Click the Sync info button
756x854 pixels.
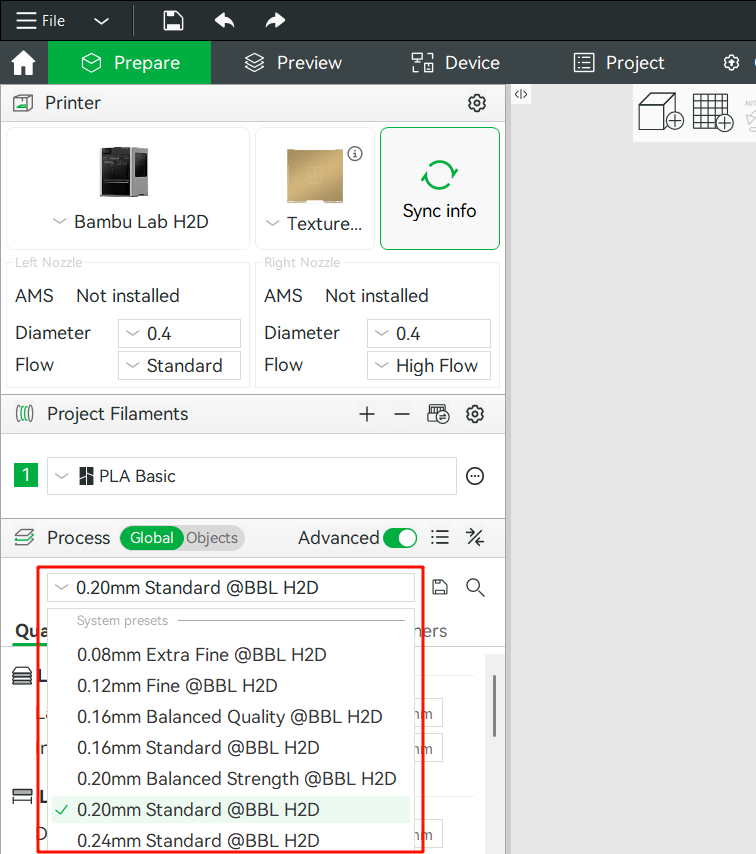pyautogui.click(x=439, y=188)
